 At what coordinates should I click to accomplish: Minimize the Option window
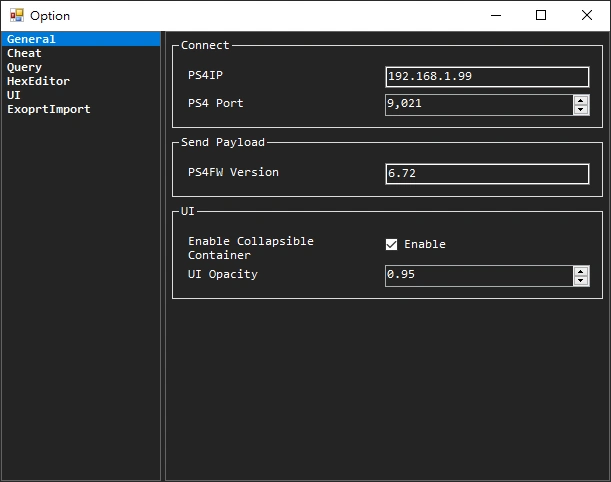click(x=496, y=16)
